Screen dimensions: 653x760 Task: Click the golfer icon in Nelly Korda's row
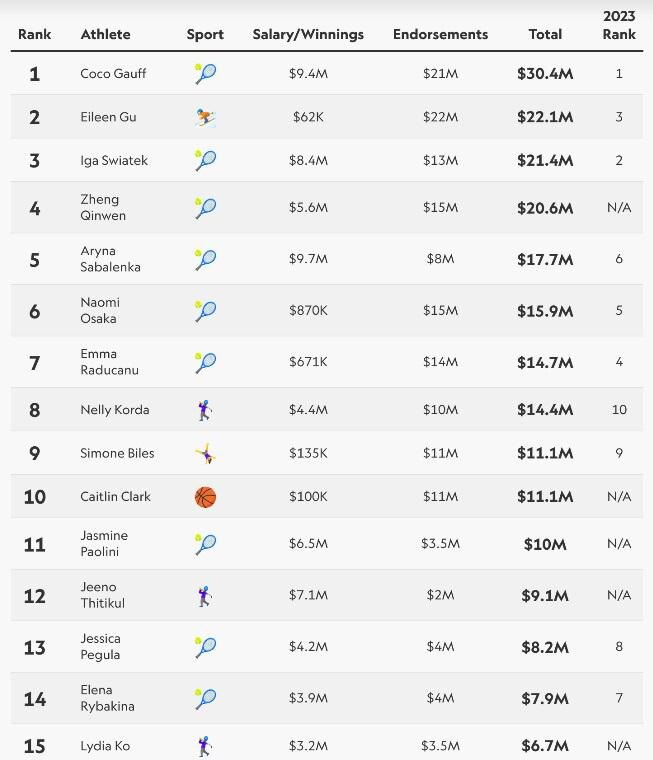(205, 410)
